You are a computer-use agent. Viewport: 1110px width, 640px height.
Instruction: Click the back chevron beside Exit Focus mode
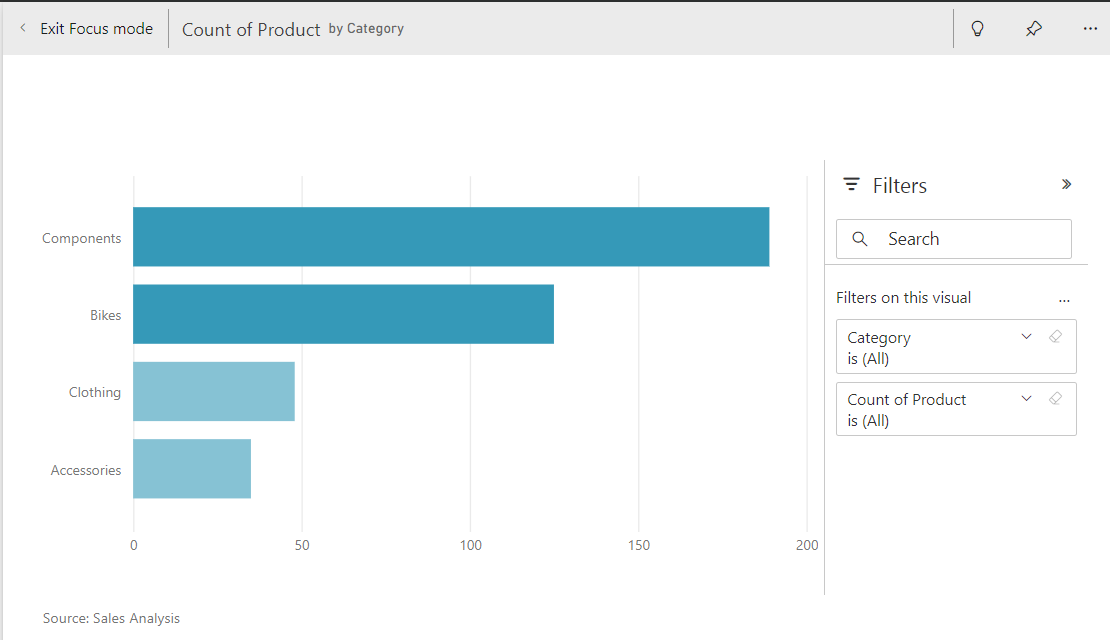click(x=23, y=28)
